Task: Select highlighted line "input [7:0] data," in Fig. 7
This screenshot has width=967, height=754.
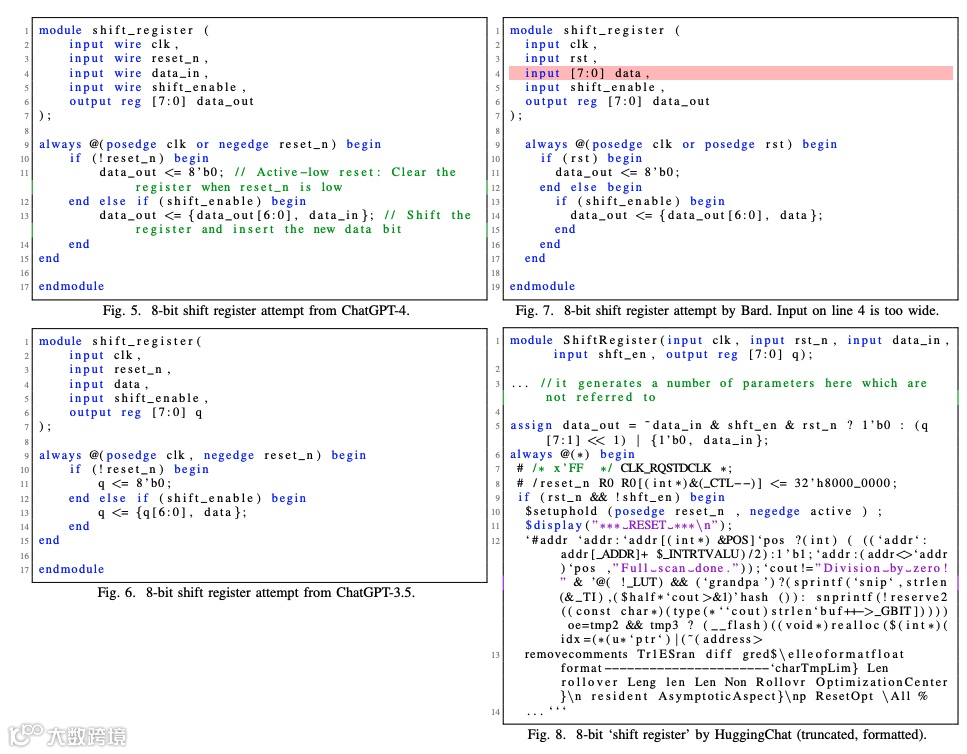Action: (730, 73)
